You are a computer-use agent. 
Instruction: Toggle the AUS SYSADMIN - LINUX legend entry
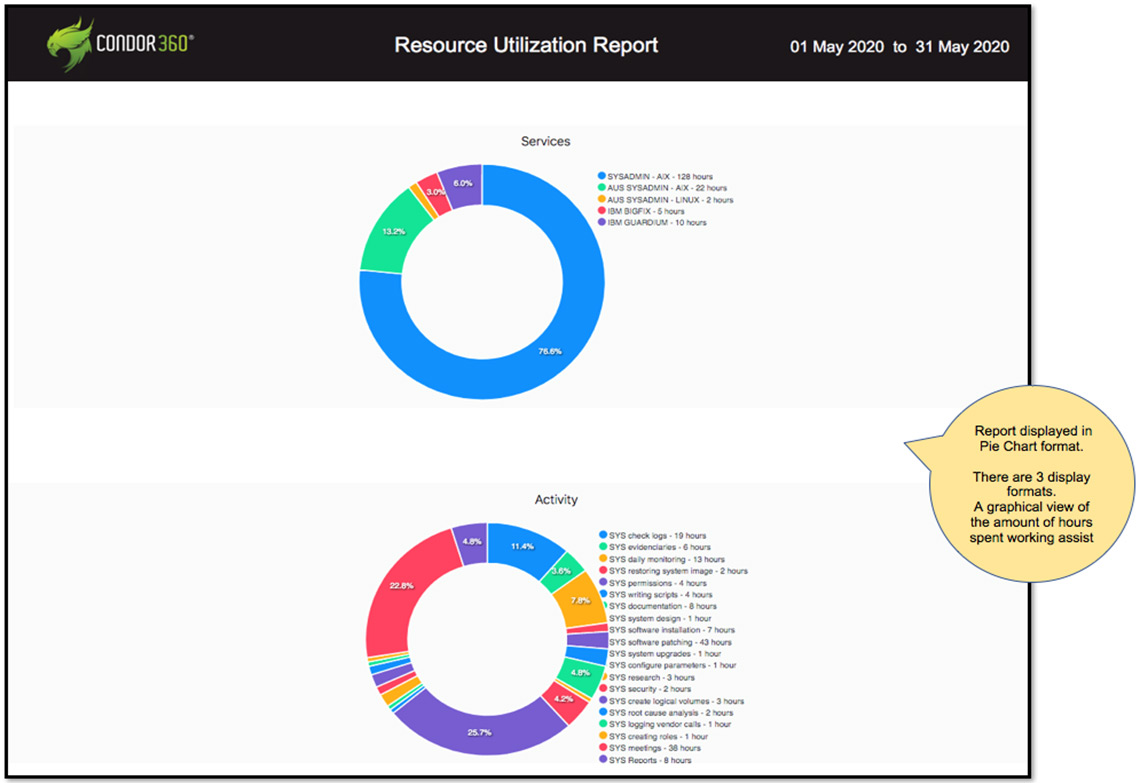(x=670, y=200)
